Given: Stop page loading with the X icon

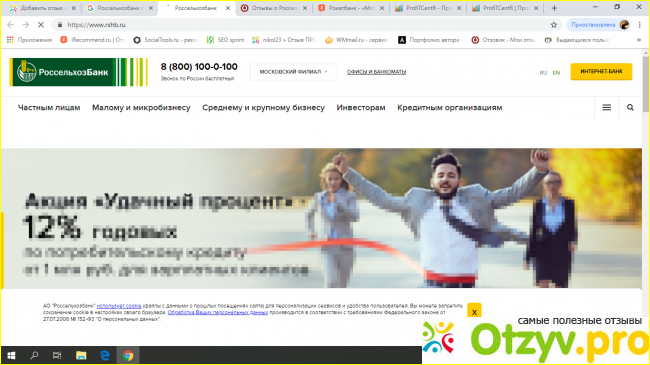Looking at the screenshot, I should 41,25.
